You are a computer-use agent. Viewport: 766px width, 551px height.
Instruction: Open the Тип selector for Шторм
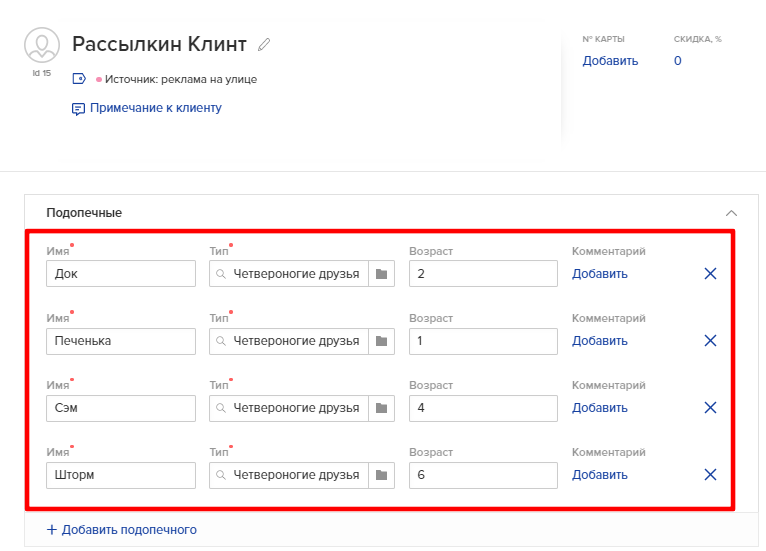tap(289, 475)
